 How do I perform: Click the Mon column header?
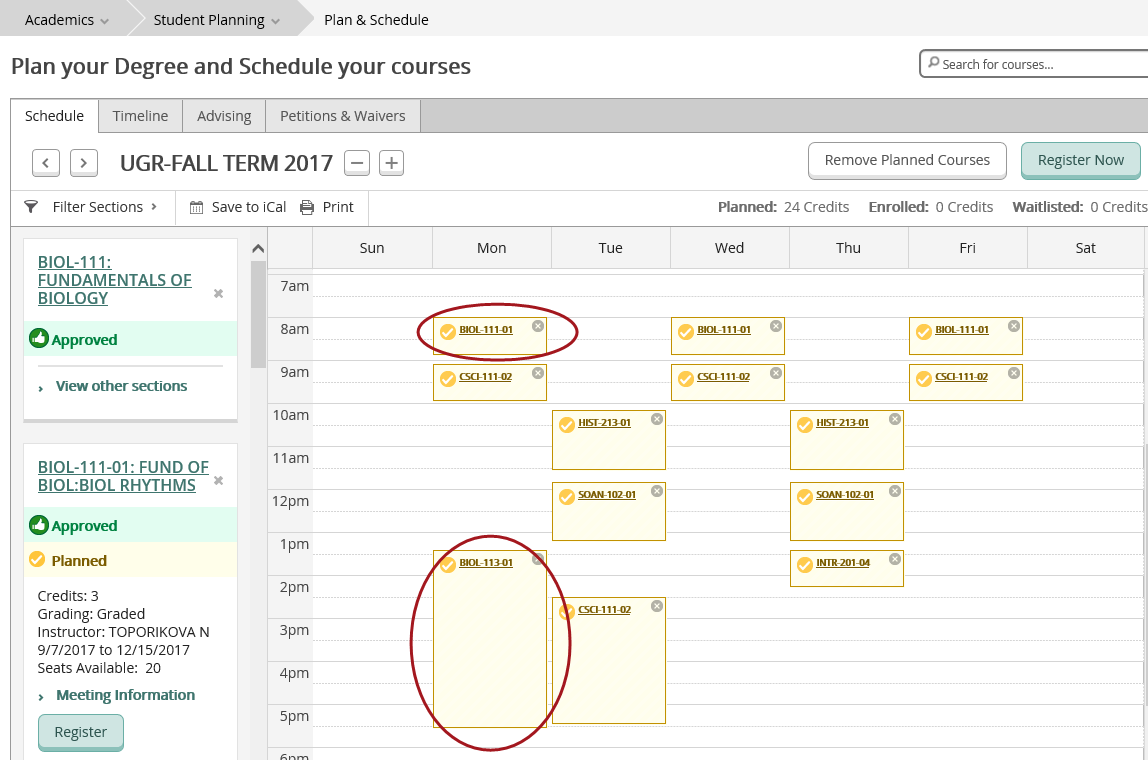[x=491, y=248]
